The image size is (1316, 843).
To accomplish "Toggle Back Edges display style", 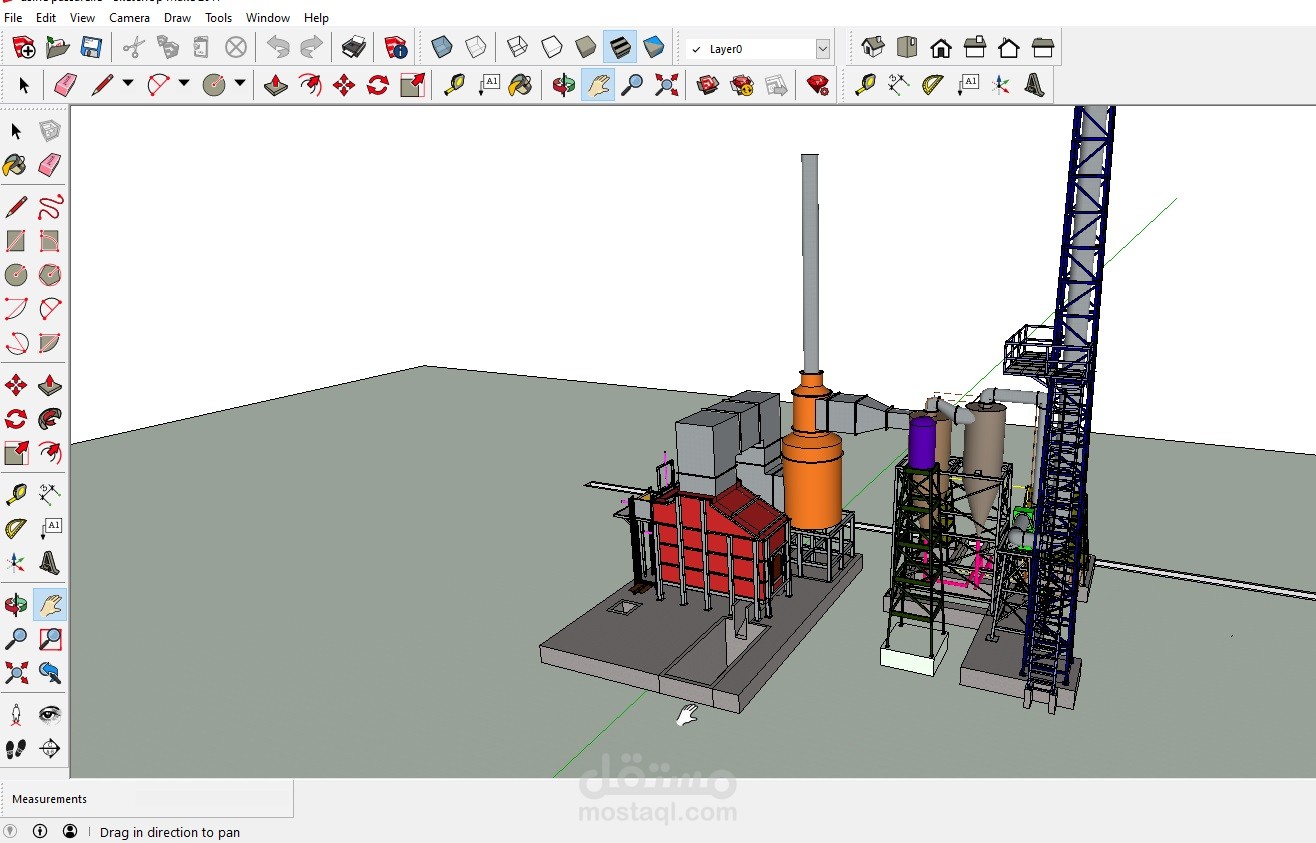I will (476, 47).
